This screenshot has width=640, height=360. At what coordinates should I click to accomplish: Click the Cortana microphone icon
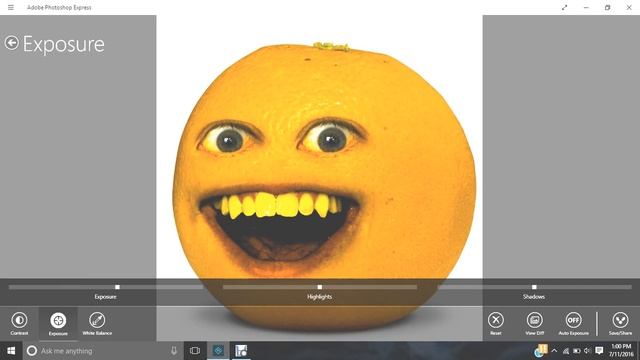(174, 351)
